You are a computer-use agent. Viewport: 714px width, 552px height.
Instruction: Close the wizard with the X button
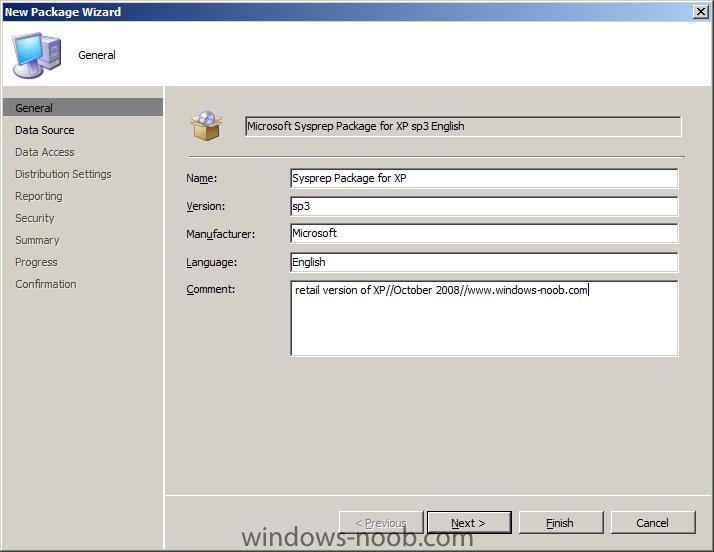tap(701, 11)
